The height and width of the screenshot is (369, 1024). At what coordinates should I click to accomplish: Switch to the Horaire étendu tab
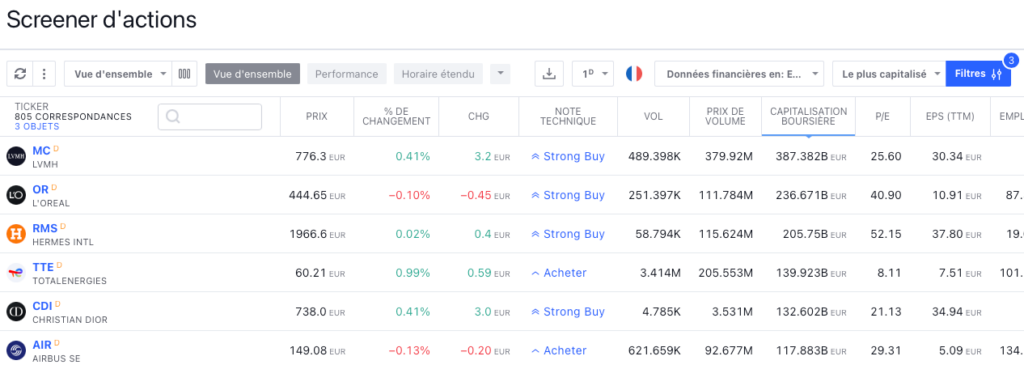tap(438, 74)
